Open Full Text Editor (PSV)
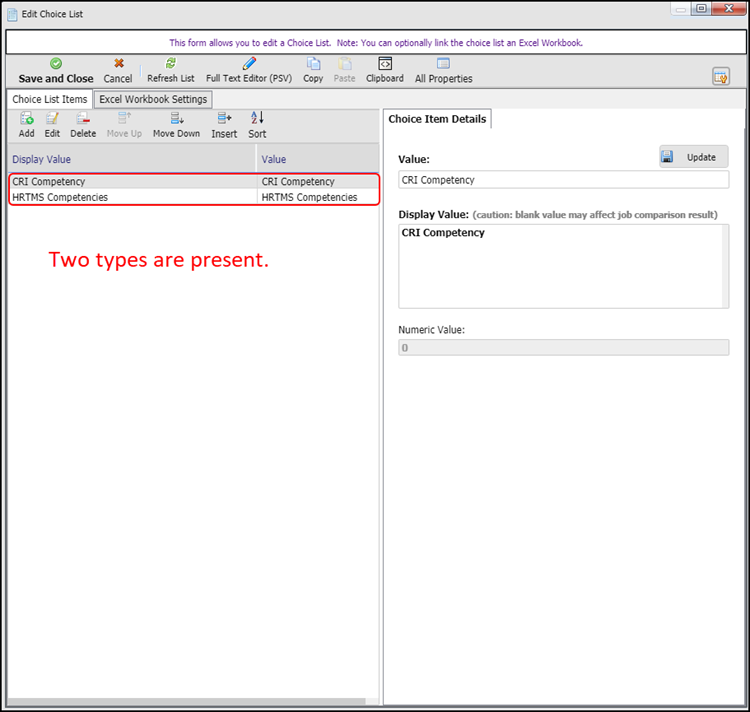The height and width of the screenshot is (712, 750). (x=248, y=71)
